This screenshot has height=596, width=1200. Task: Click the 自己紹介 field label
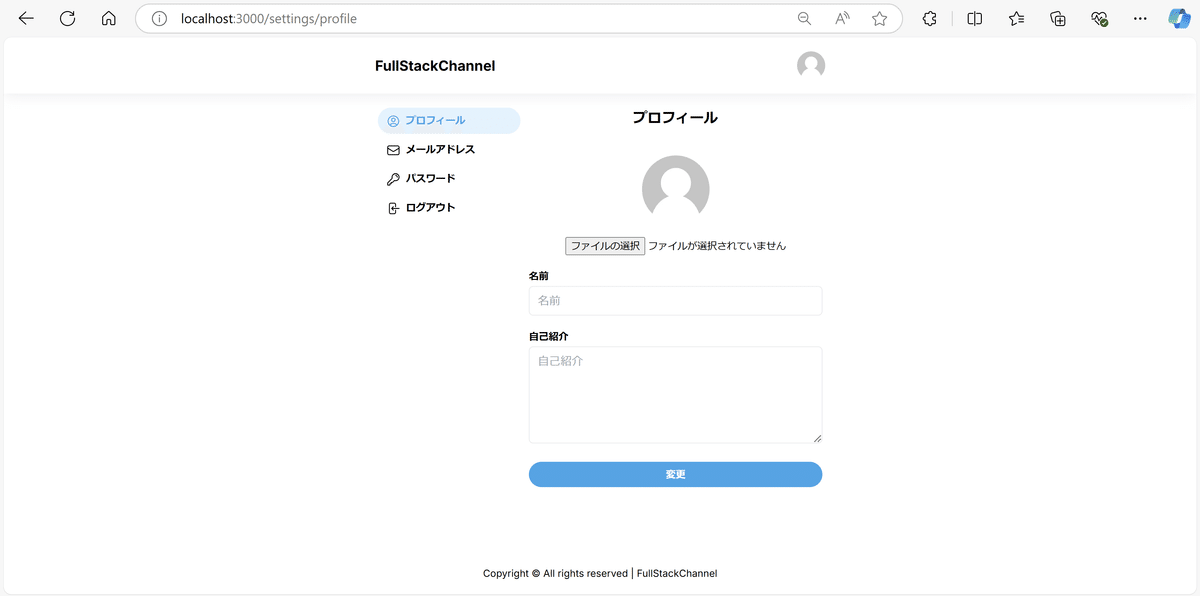coord(548,337)
